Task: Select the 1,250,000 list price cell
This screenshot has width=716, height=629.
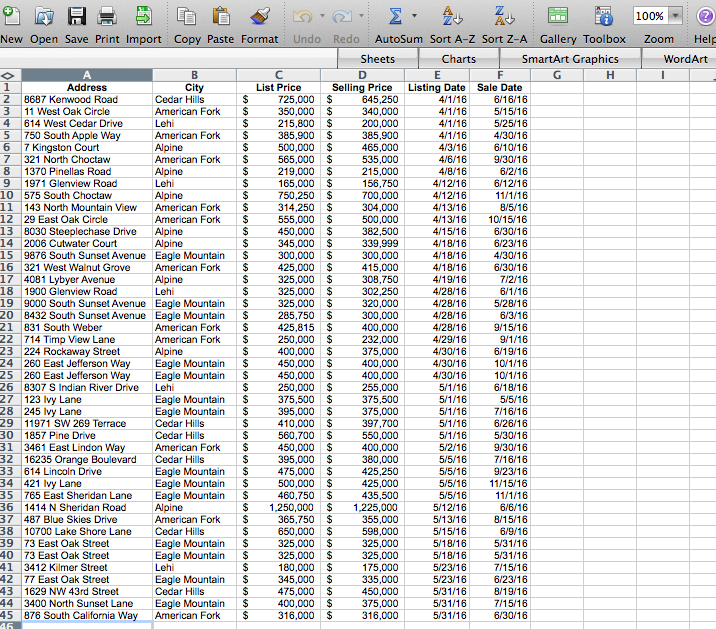Action: [279, 507]
